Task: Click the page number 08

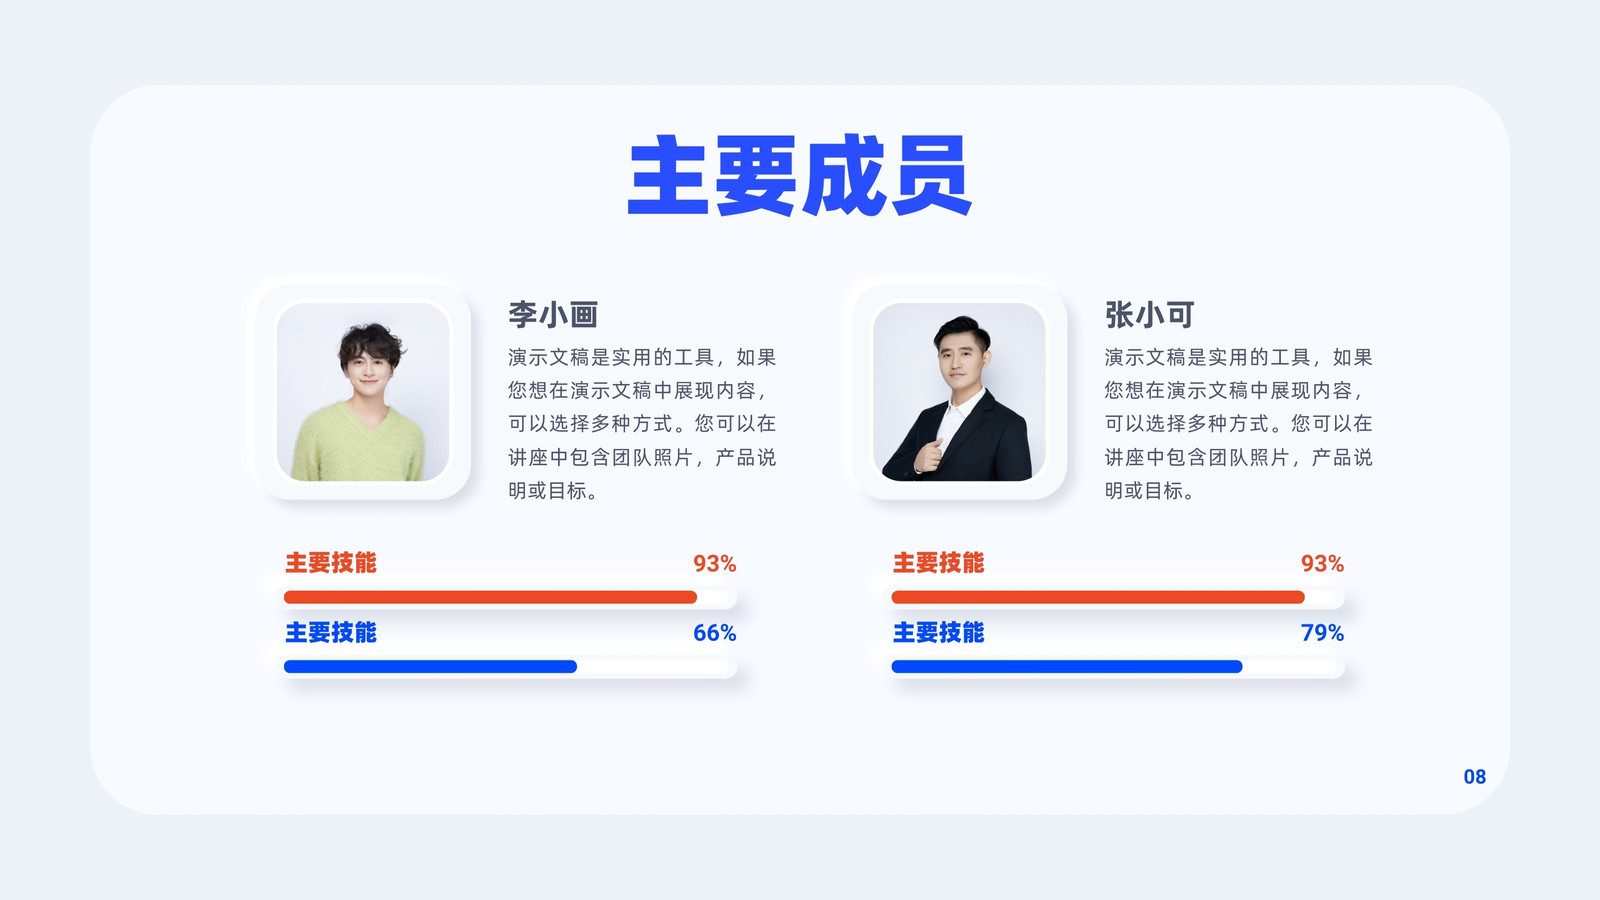Action: tap(1475, 777)
